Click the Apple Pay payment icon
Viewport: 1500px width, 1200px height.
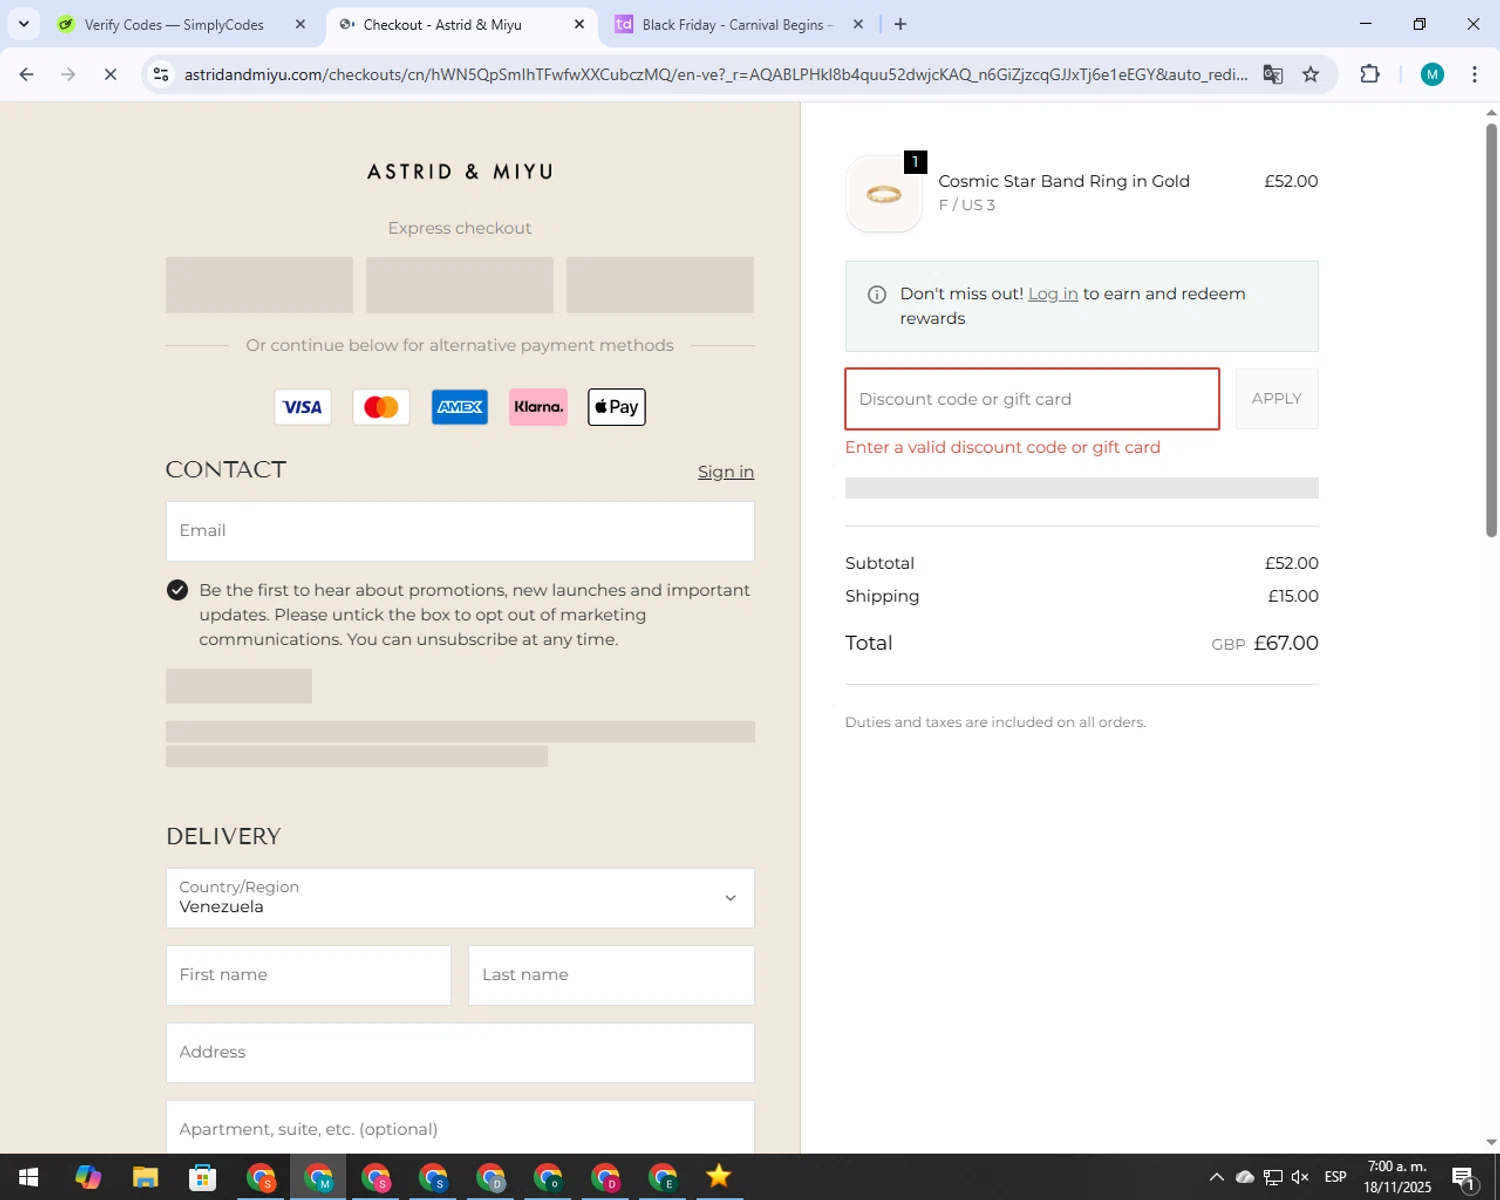click(x=617, y=407)
